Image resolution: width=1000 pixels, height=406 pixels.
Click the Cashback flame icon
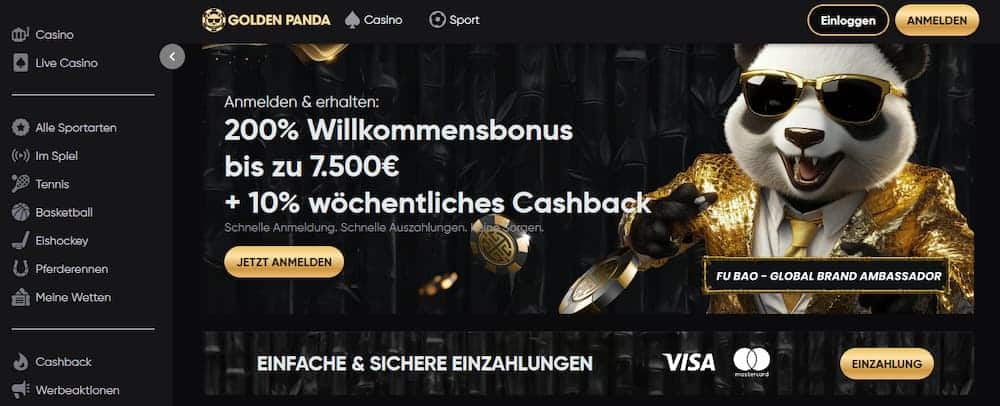tap(20, 361)
